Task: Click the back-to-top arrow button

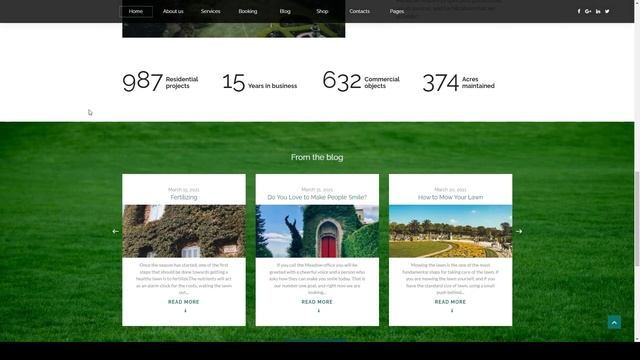Action: point(614,322)
